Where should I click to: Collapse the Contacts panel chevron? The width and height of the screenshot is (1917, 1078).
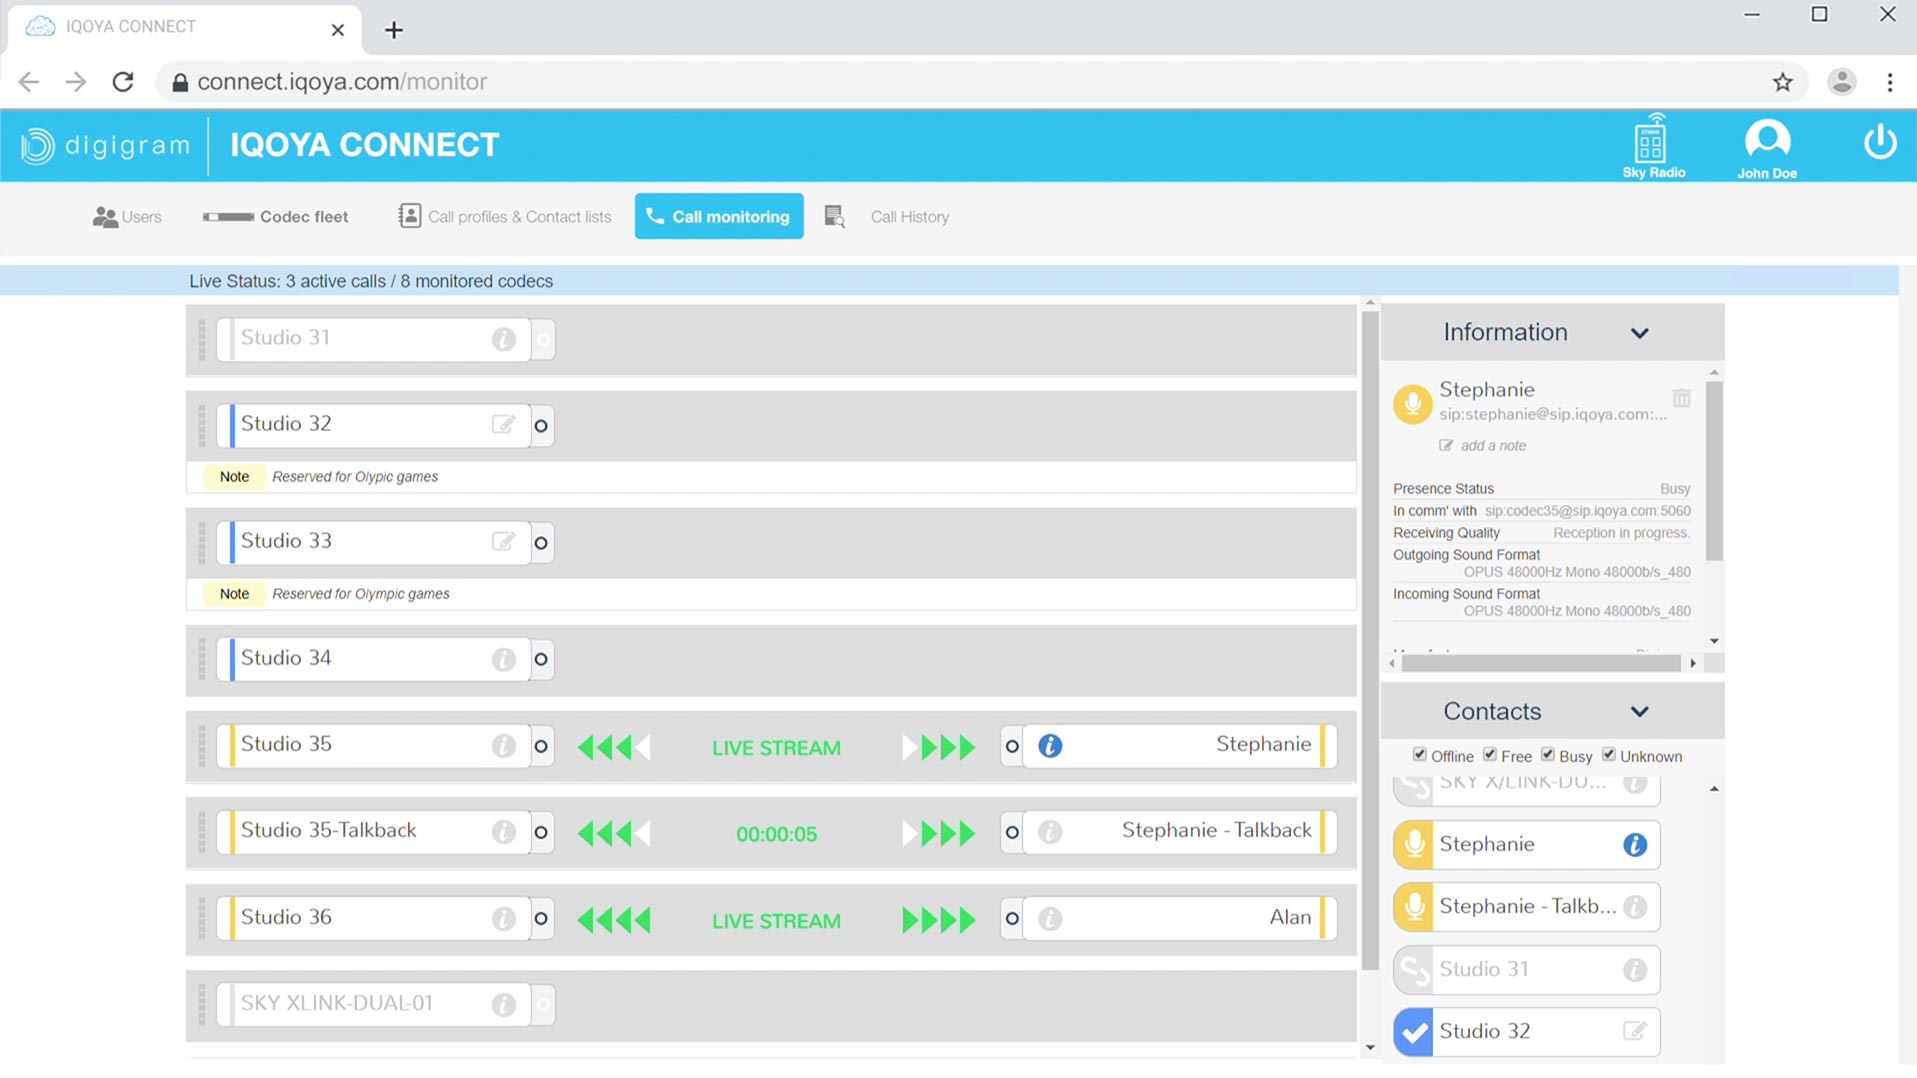[x=1639, y=712]
